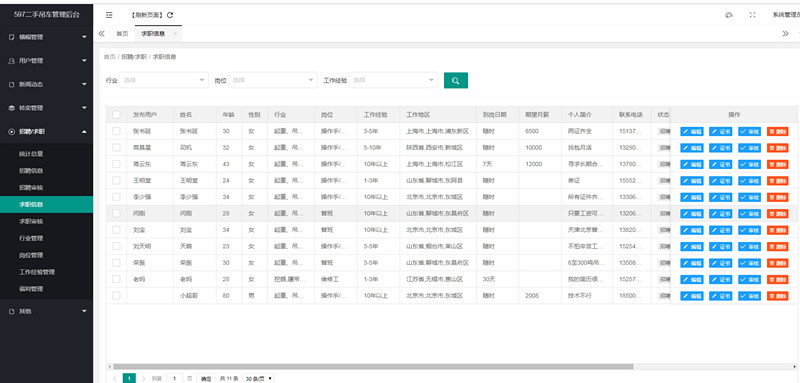Check the box for the 李少强 row
Screen dimensions: 800x383
click(116, 197)
